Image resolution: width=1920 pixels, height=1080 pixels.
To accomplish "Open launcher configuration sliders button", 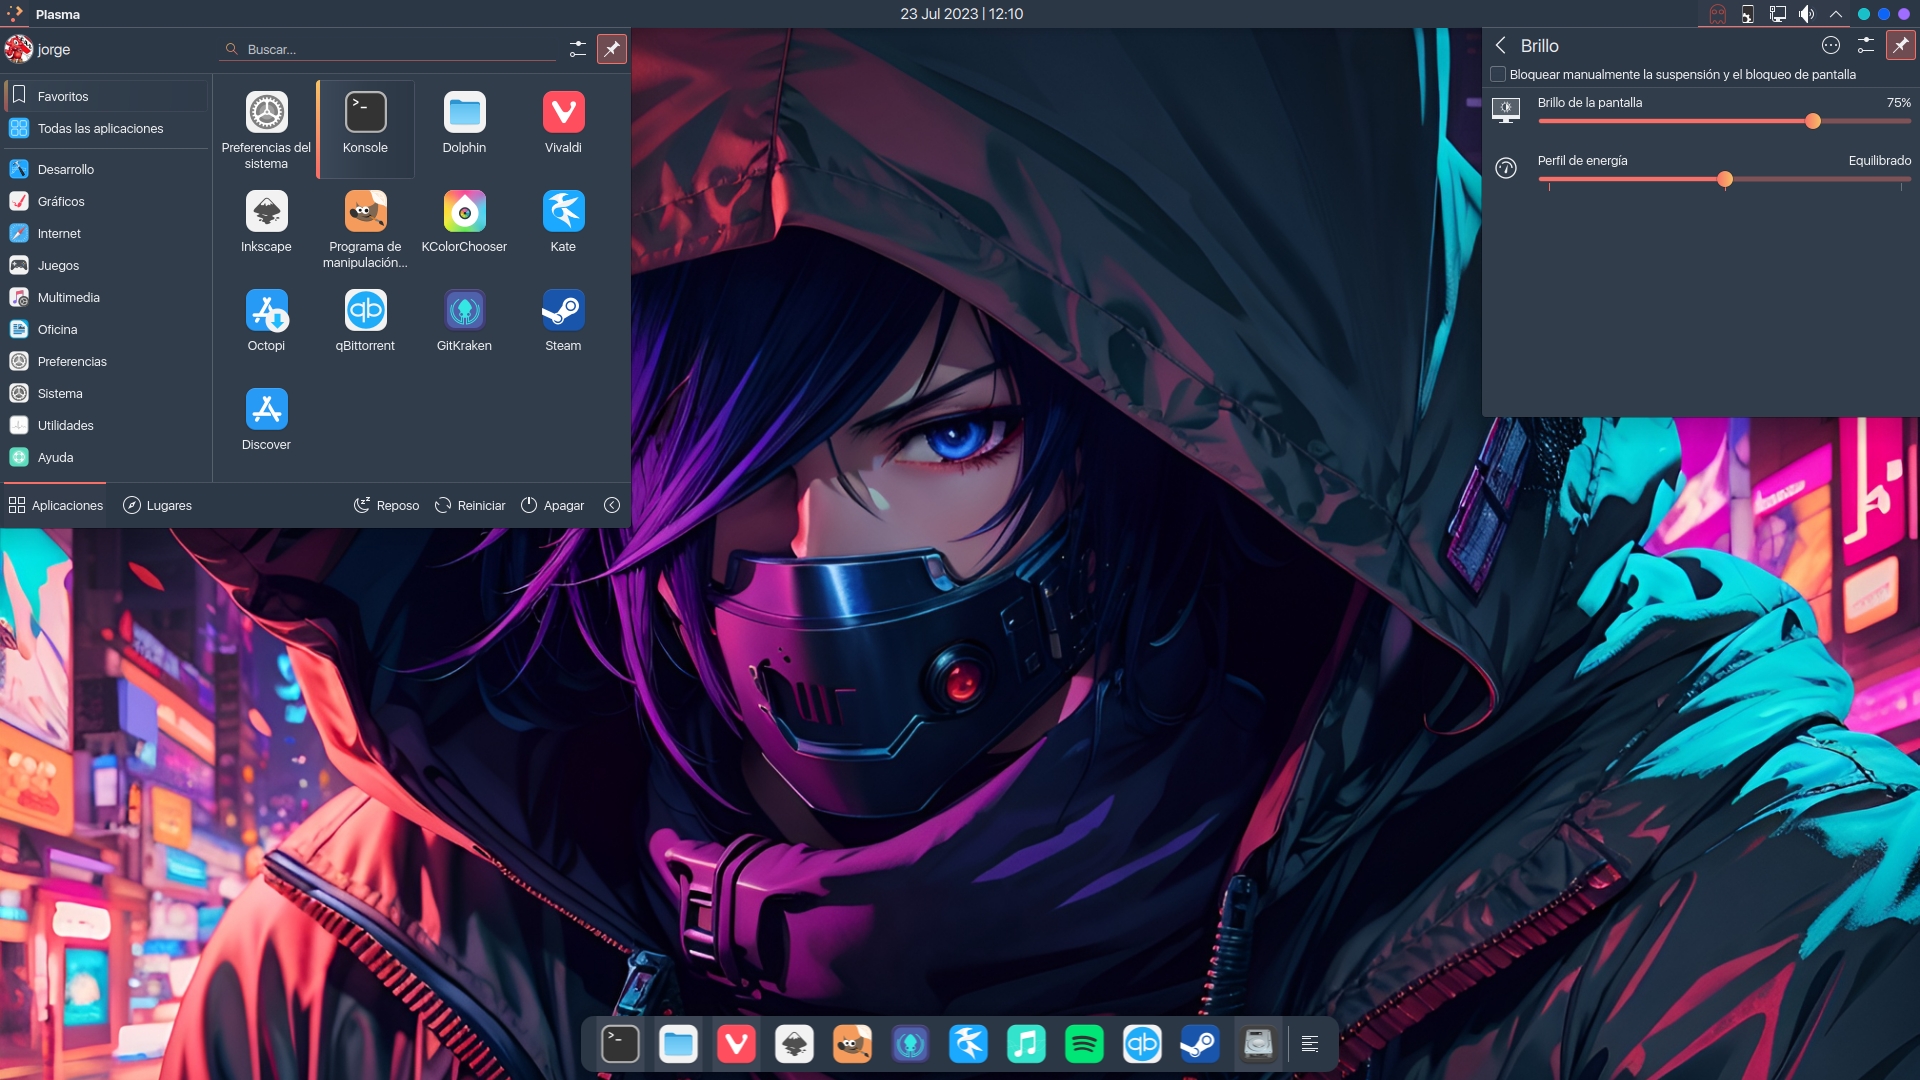I will pos(577,48).
